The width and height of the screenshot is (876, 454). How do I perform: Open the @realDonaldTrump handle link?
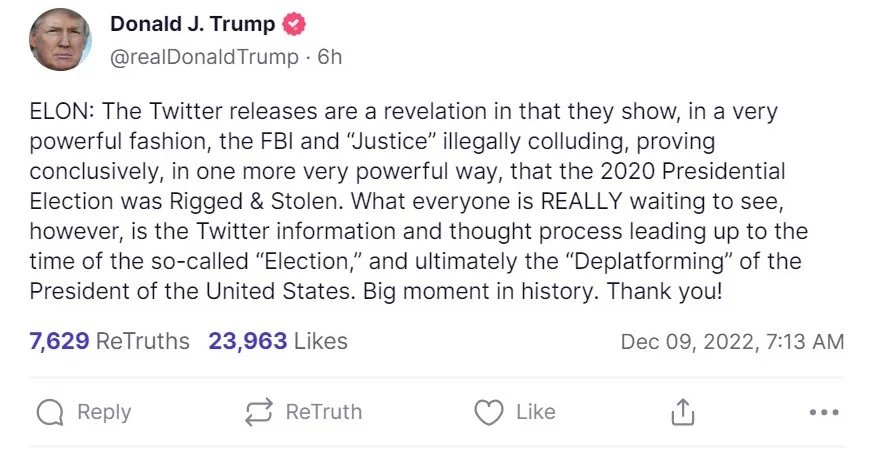click(204, 57)
